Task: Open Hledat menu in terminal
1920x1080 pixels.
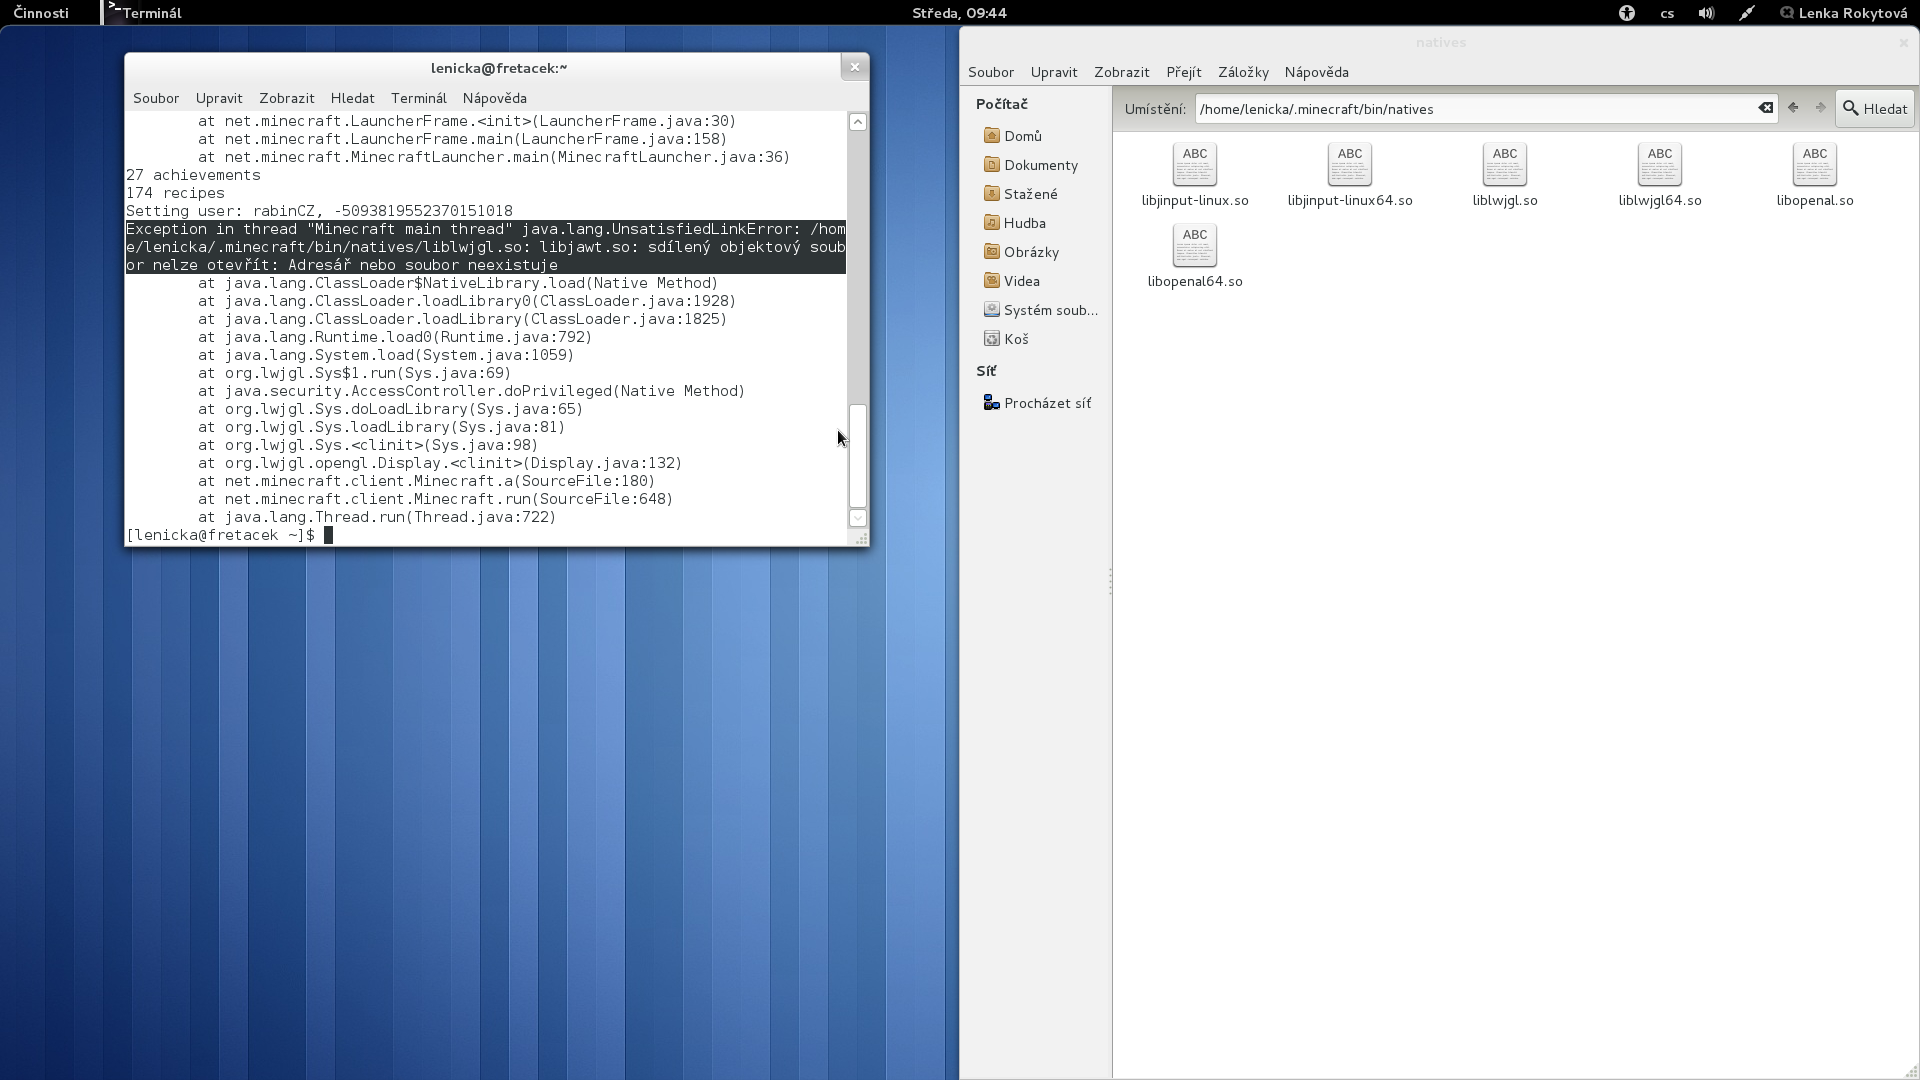Action: pyautogui.click(x=352, y=98)
